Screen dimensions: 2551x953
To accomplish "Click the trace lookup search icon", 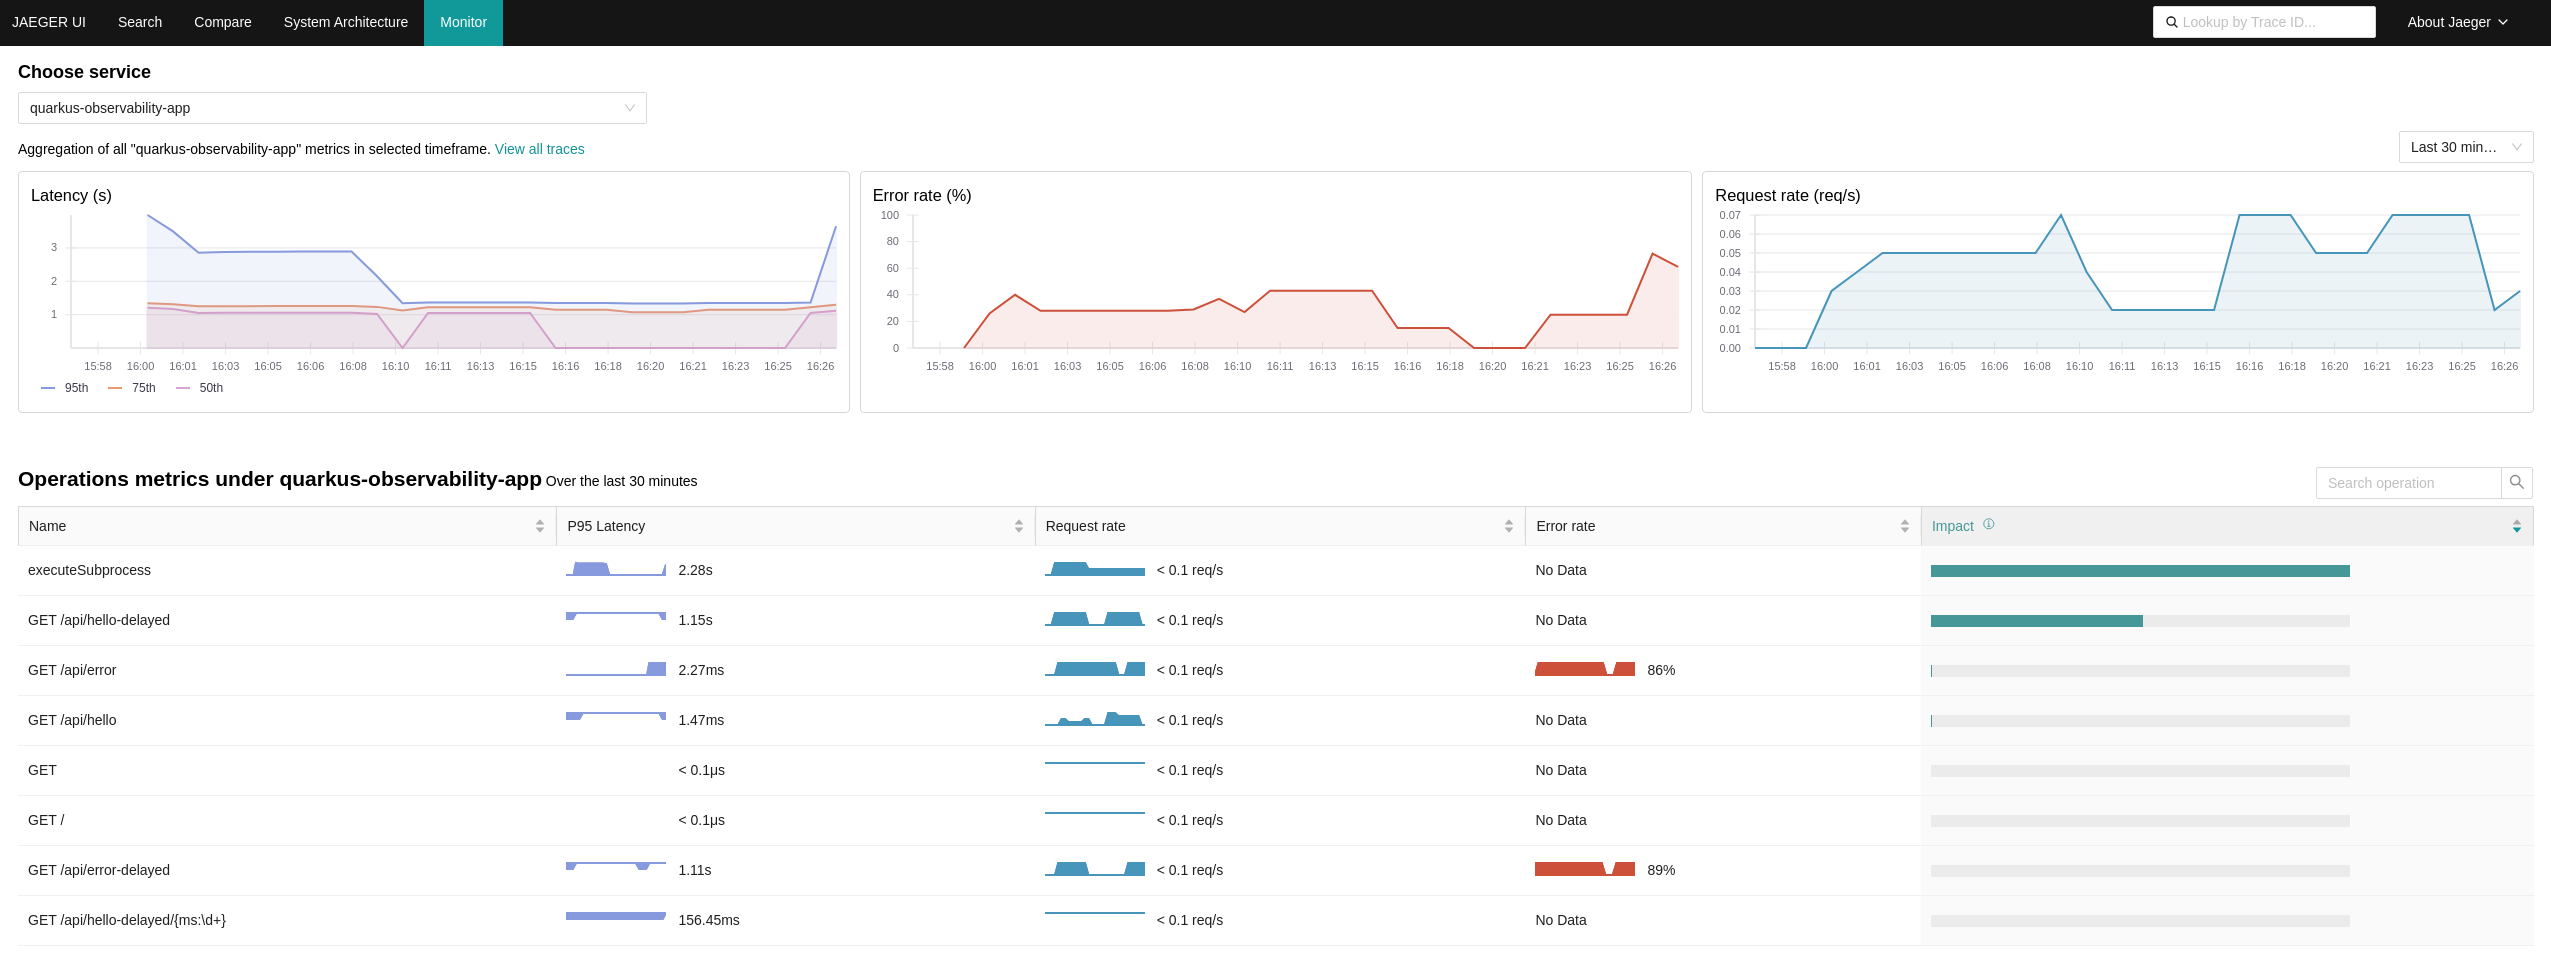I will tap(2171, 22).
